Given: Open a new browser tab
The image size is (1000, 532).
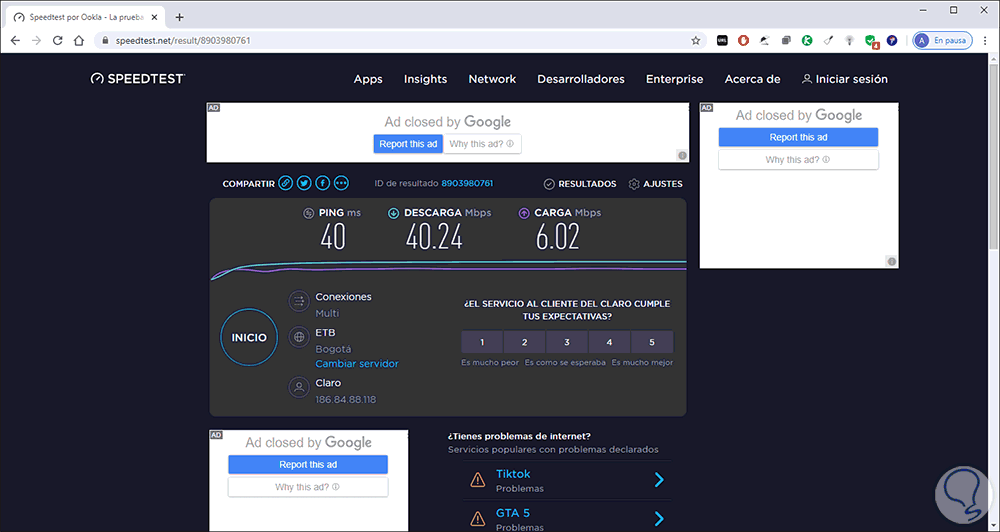Looking at the screenshot, I should [179, 17].
